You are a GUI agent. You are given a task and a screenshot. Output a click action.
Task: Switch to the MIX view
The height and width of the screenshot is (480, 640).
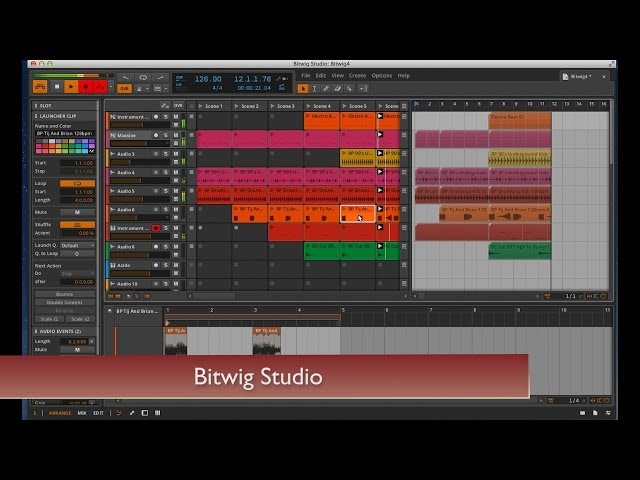(x=82, y=413)
